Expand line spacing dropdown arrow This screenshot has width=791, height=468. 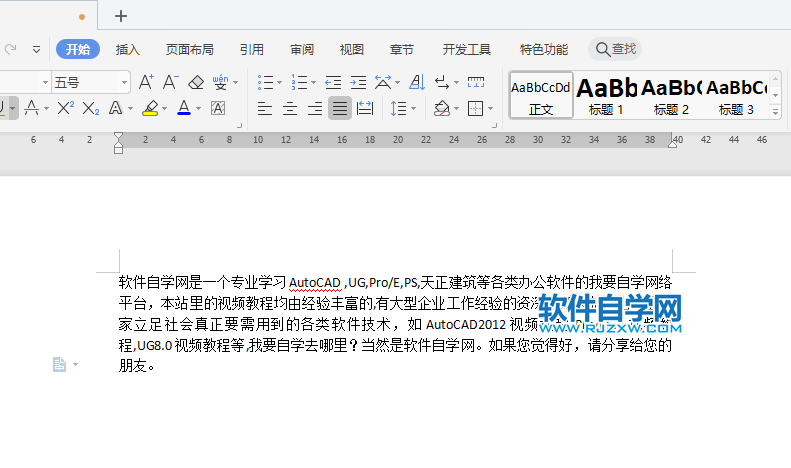point(414,108)
